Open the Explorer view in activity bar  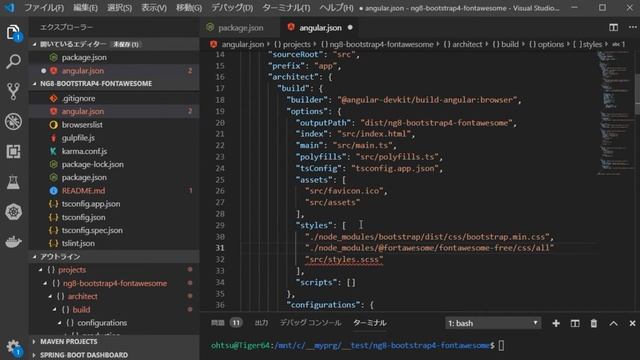(x=13, y=32)
